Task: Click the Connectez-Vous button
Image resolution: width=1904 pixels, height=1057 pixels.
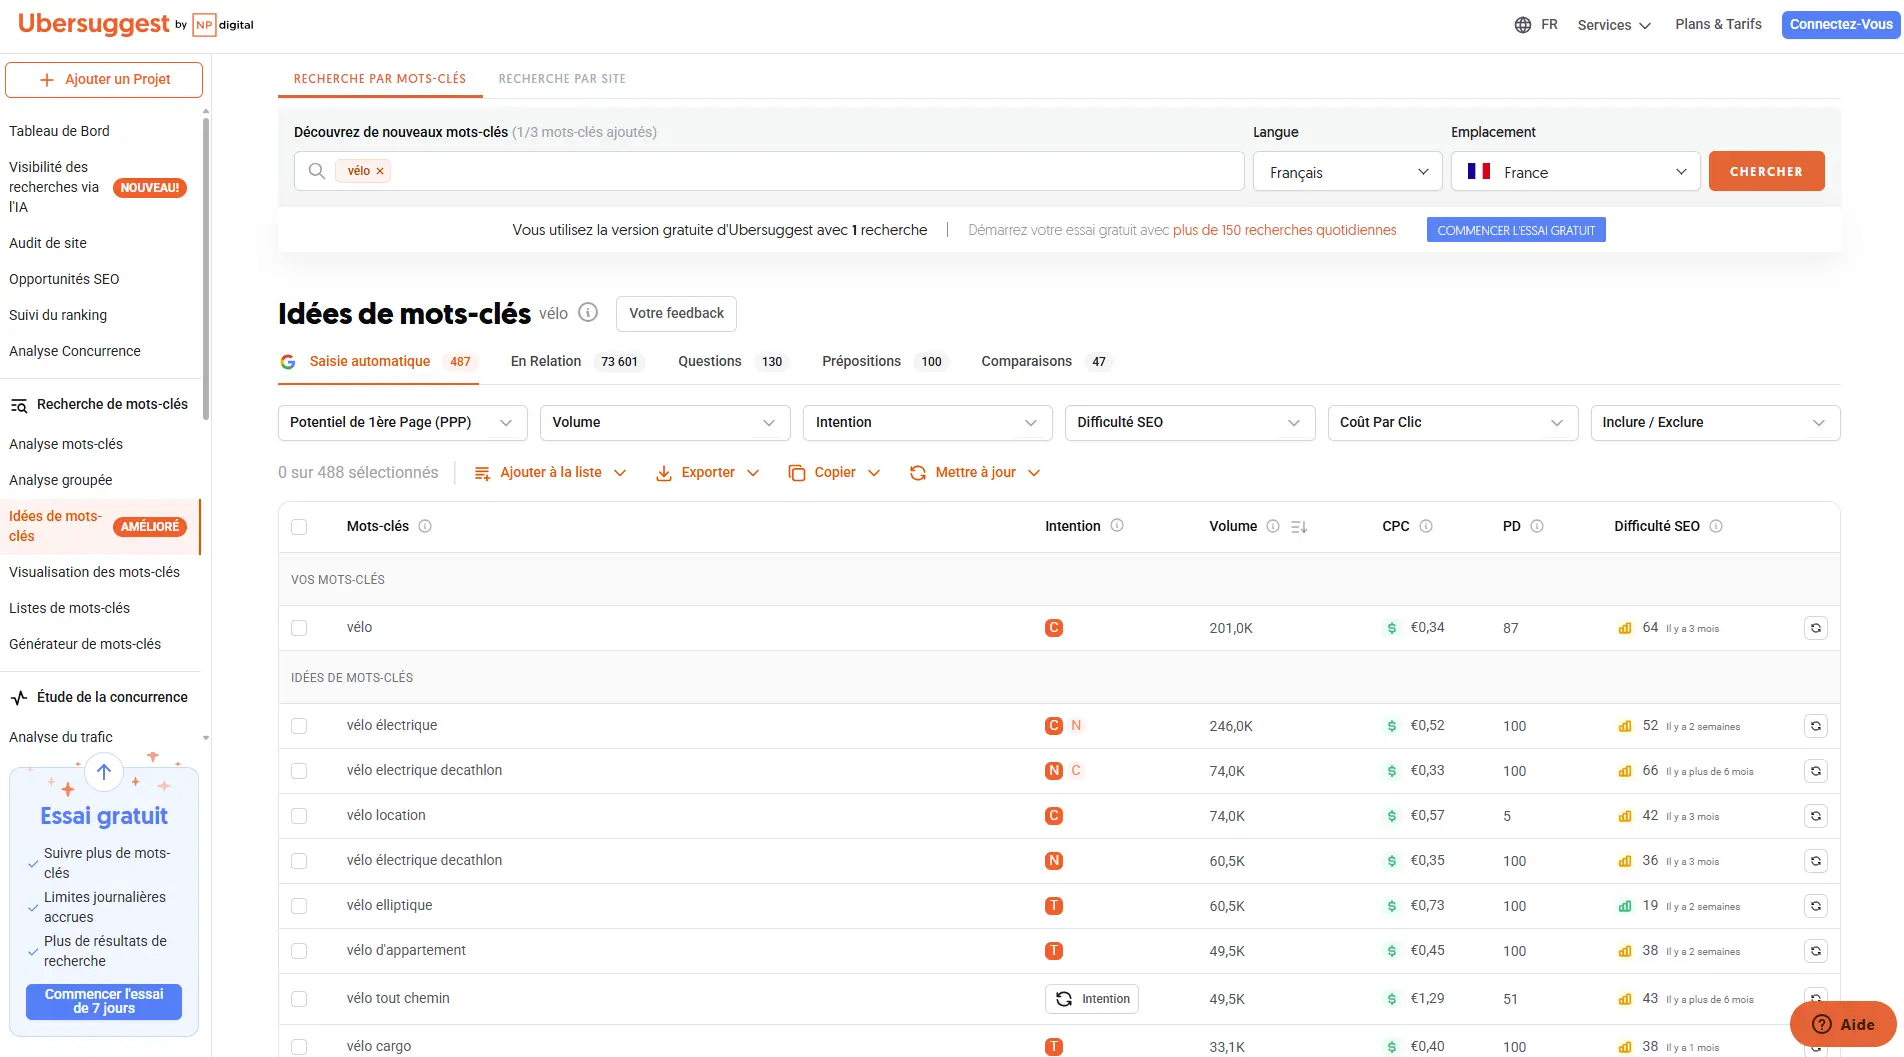Action: tap(1840, 25)
